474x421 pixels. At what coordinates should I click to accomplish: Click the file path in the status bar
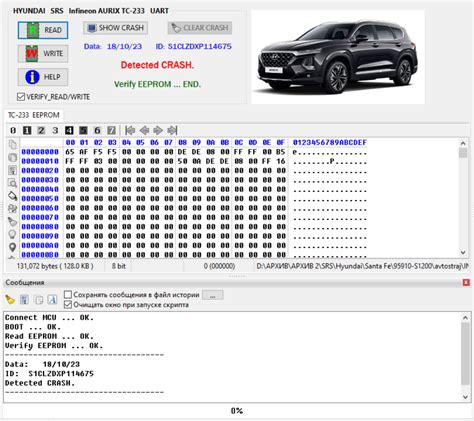point(362,266)
